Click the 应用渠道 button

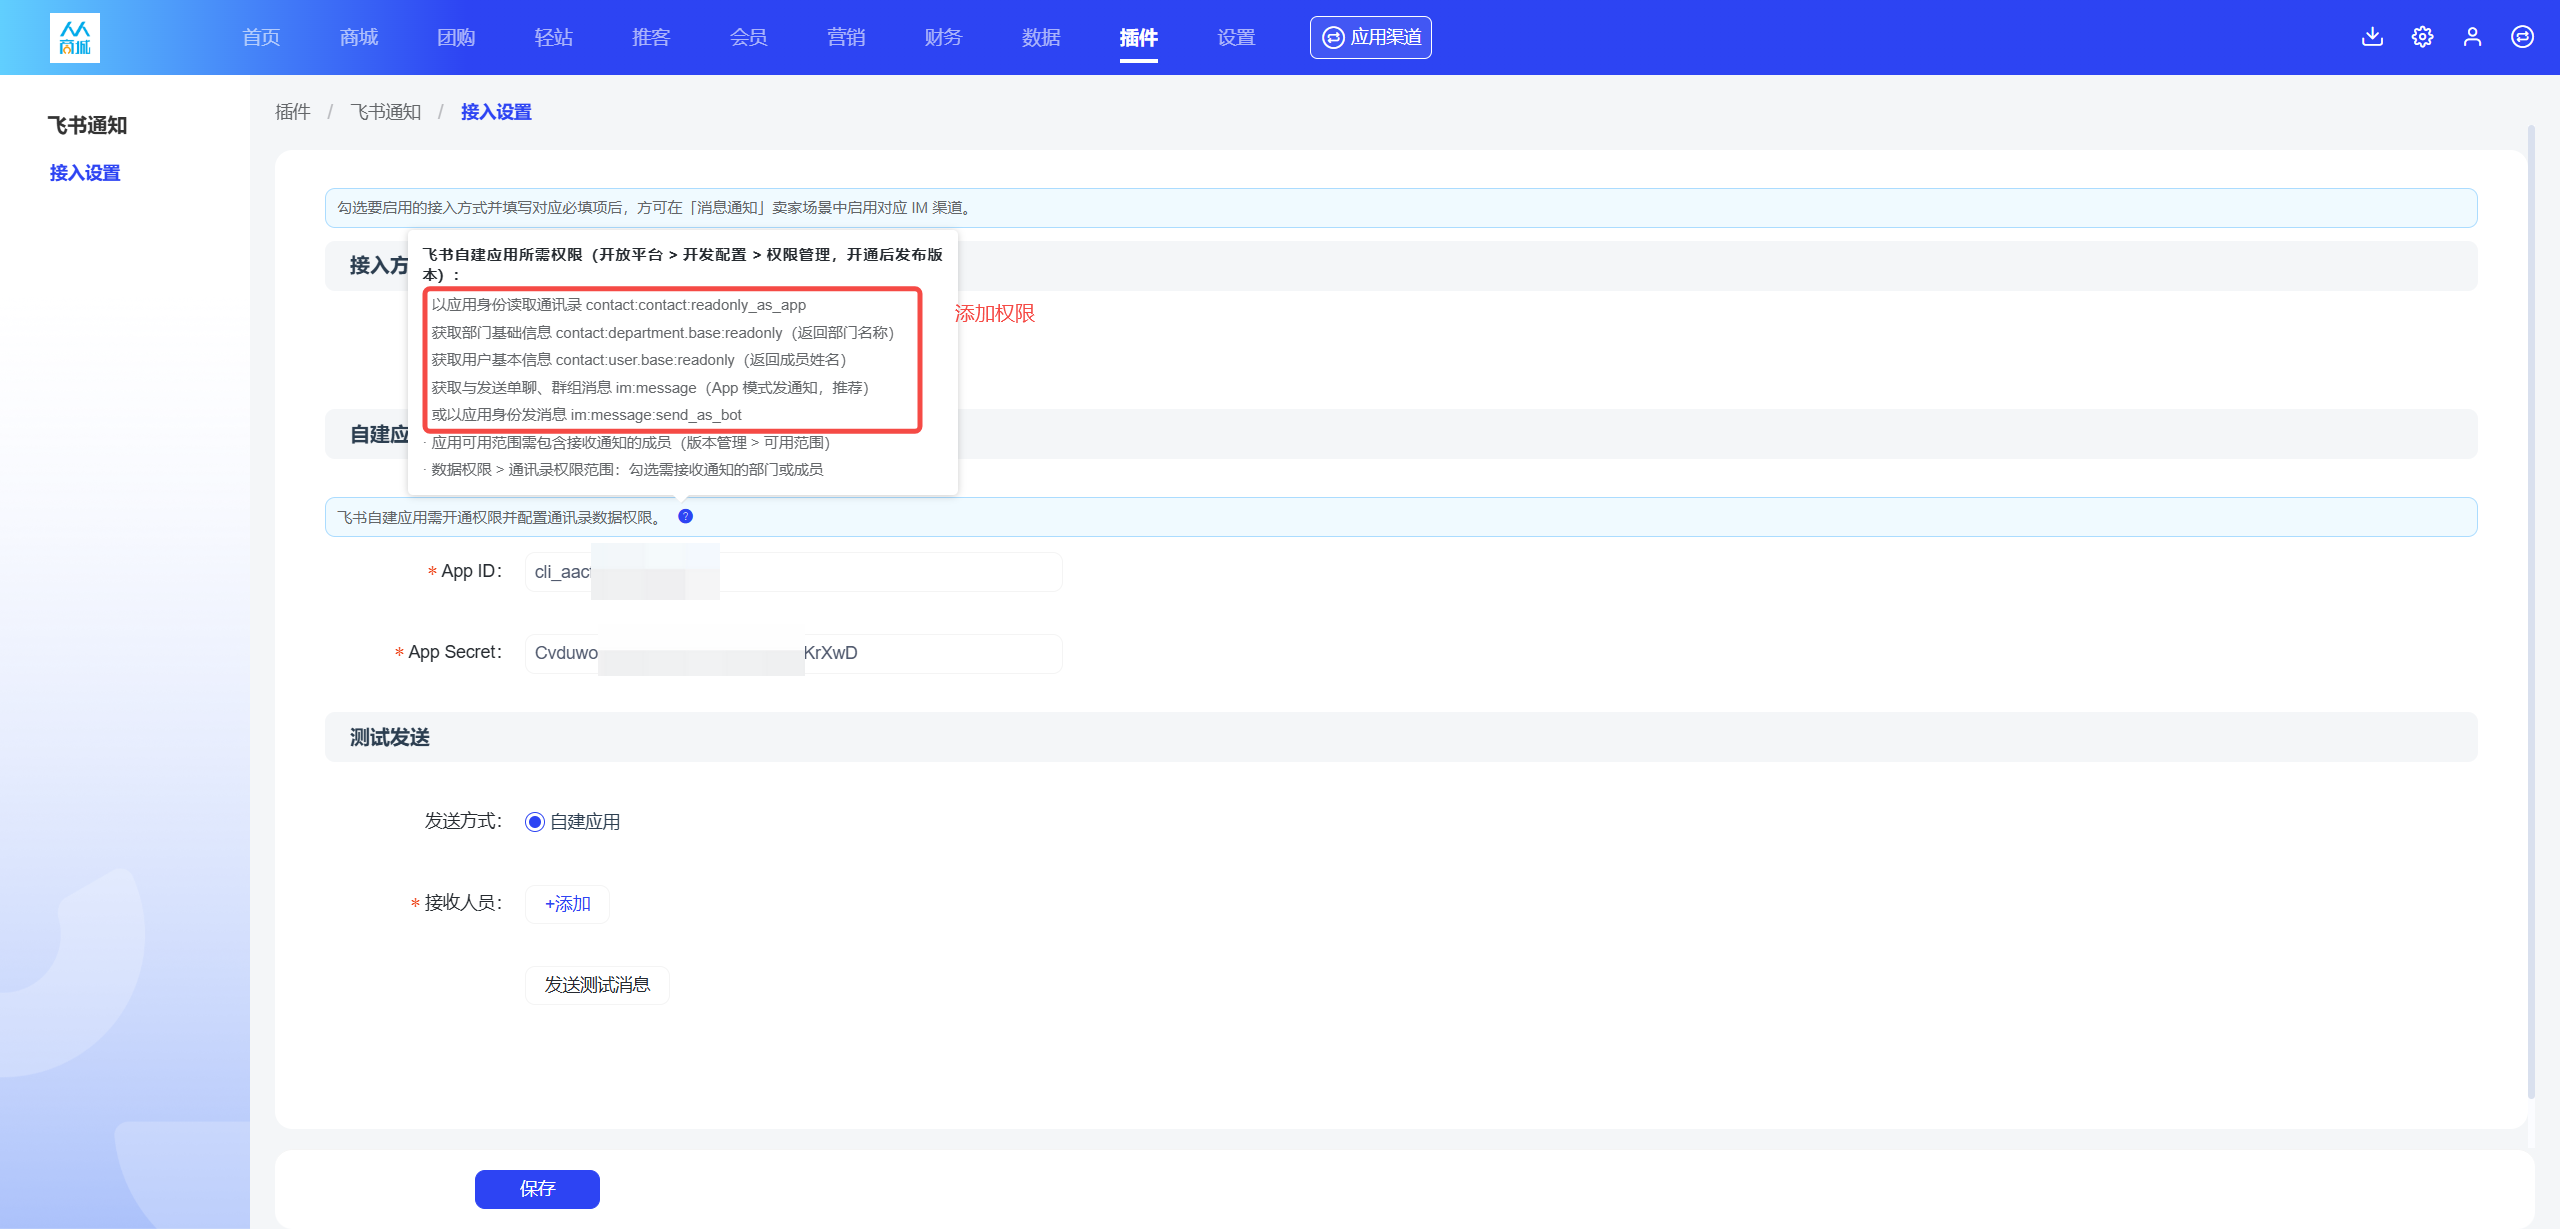pos(1370,37)
